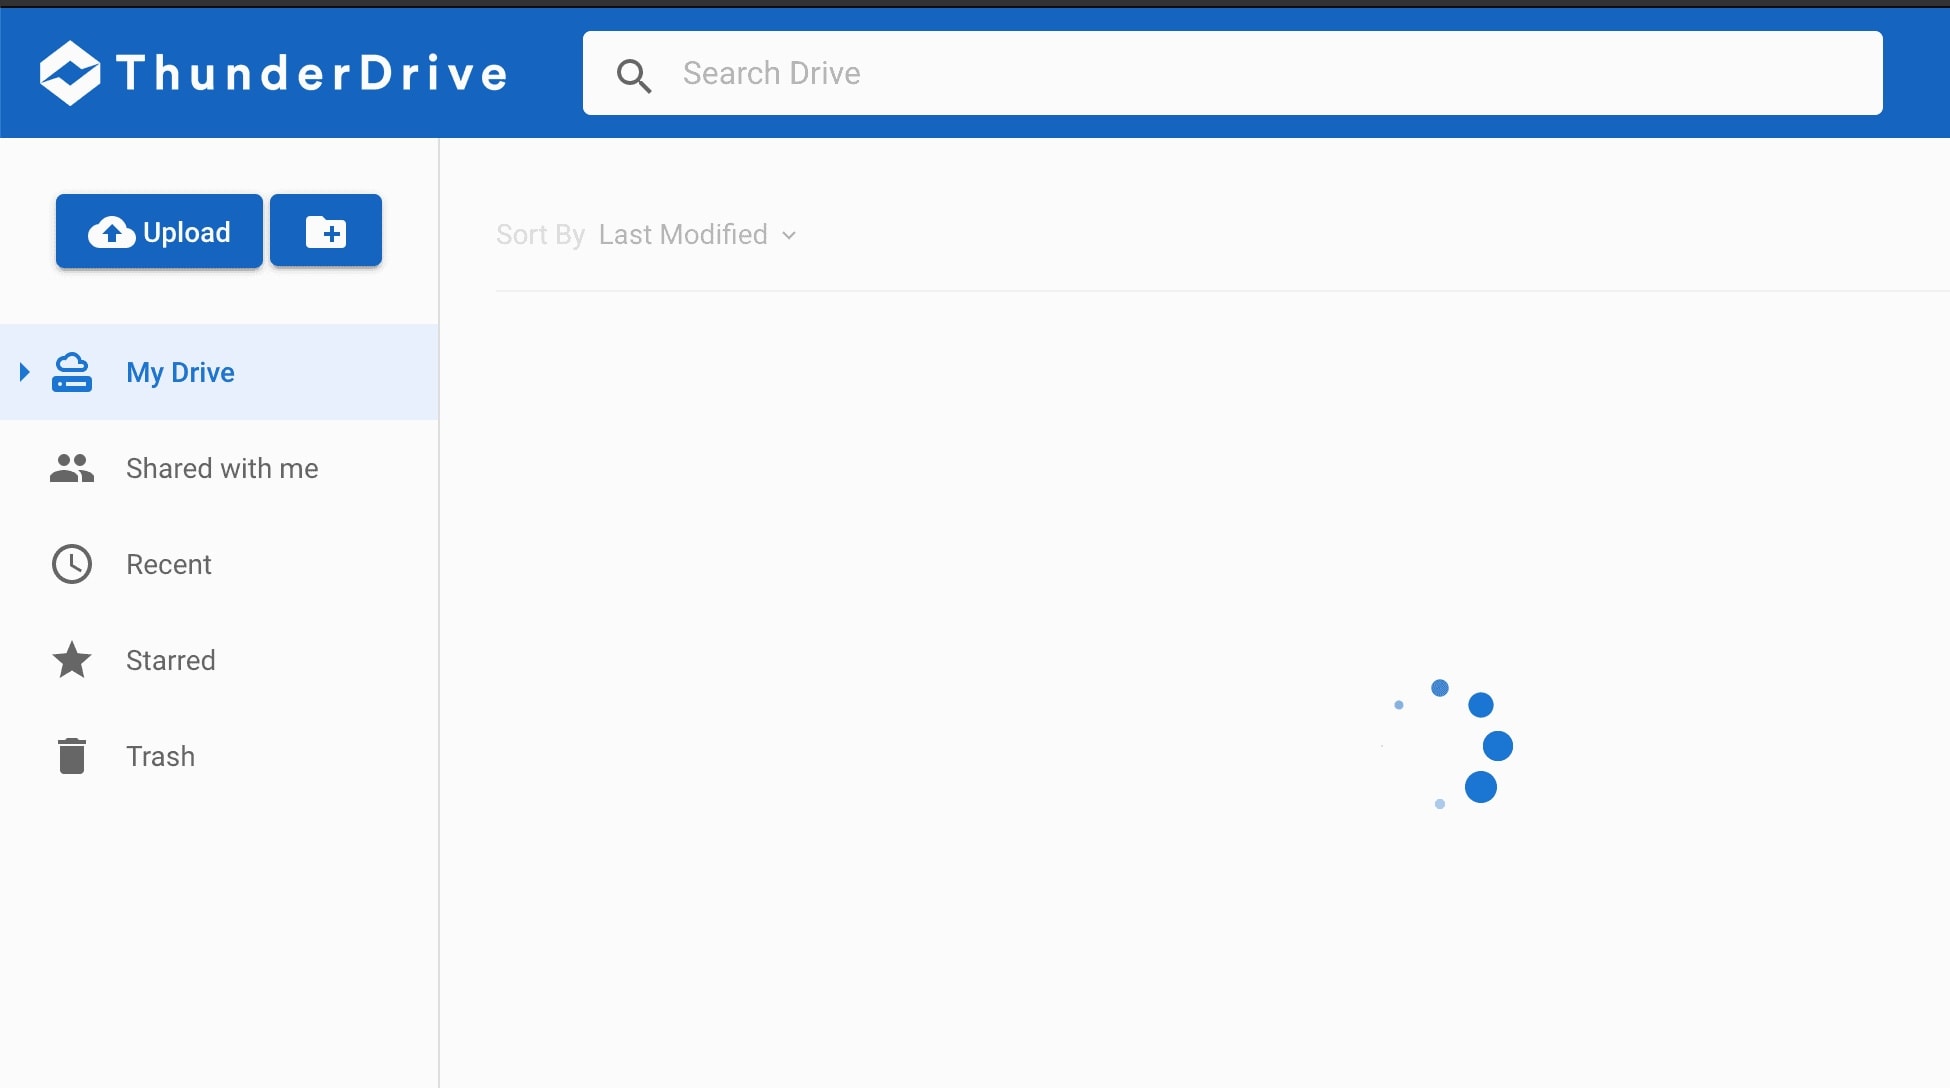Viewport: 1950px width, 1088px height.
Task: Select My Drive in the sidebar
Action: (219, 372)
